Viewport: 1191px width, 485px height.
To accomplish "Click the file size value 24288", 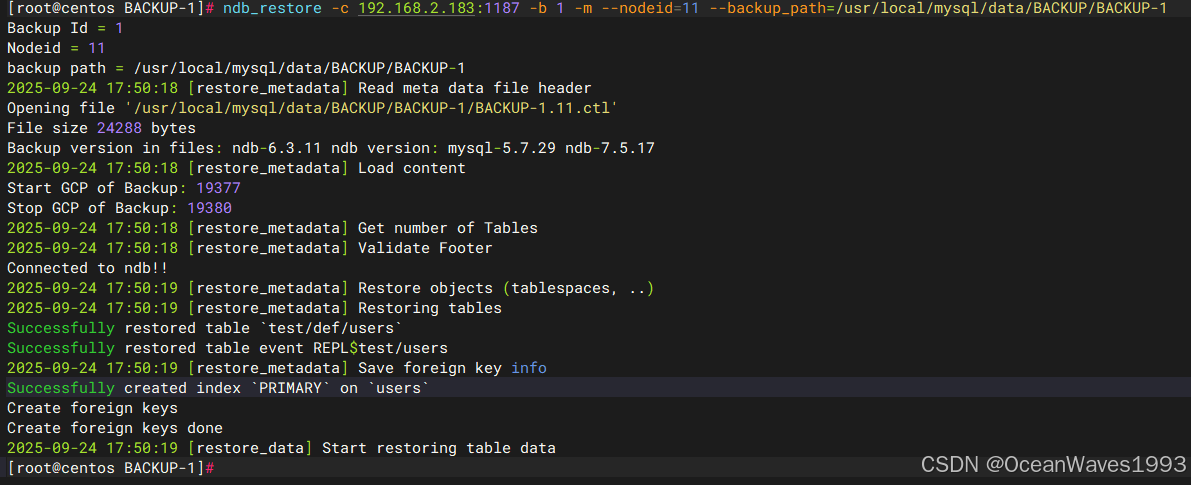I will [x=119, y=128].
